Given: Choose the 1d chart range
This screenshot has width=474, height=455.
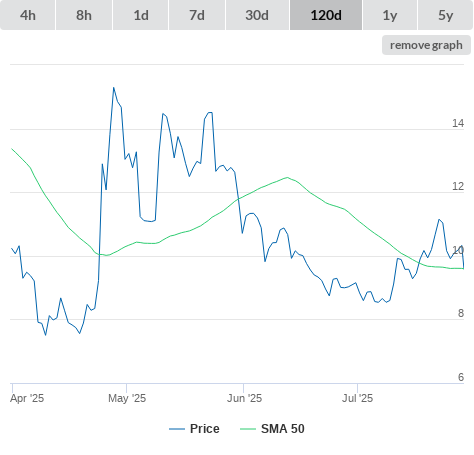Looking at the screenshot, I should [x=141, y=15].
